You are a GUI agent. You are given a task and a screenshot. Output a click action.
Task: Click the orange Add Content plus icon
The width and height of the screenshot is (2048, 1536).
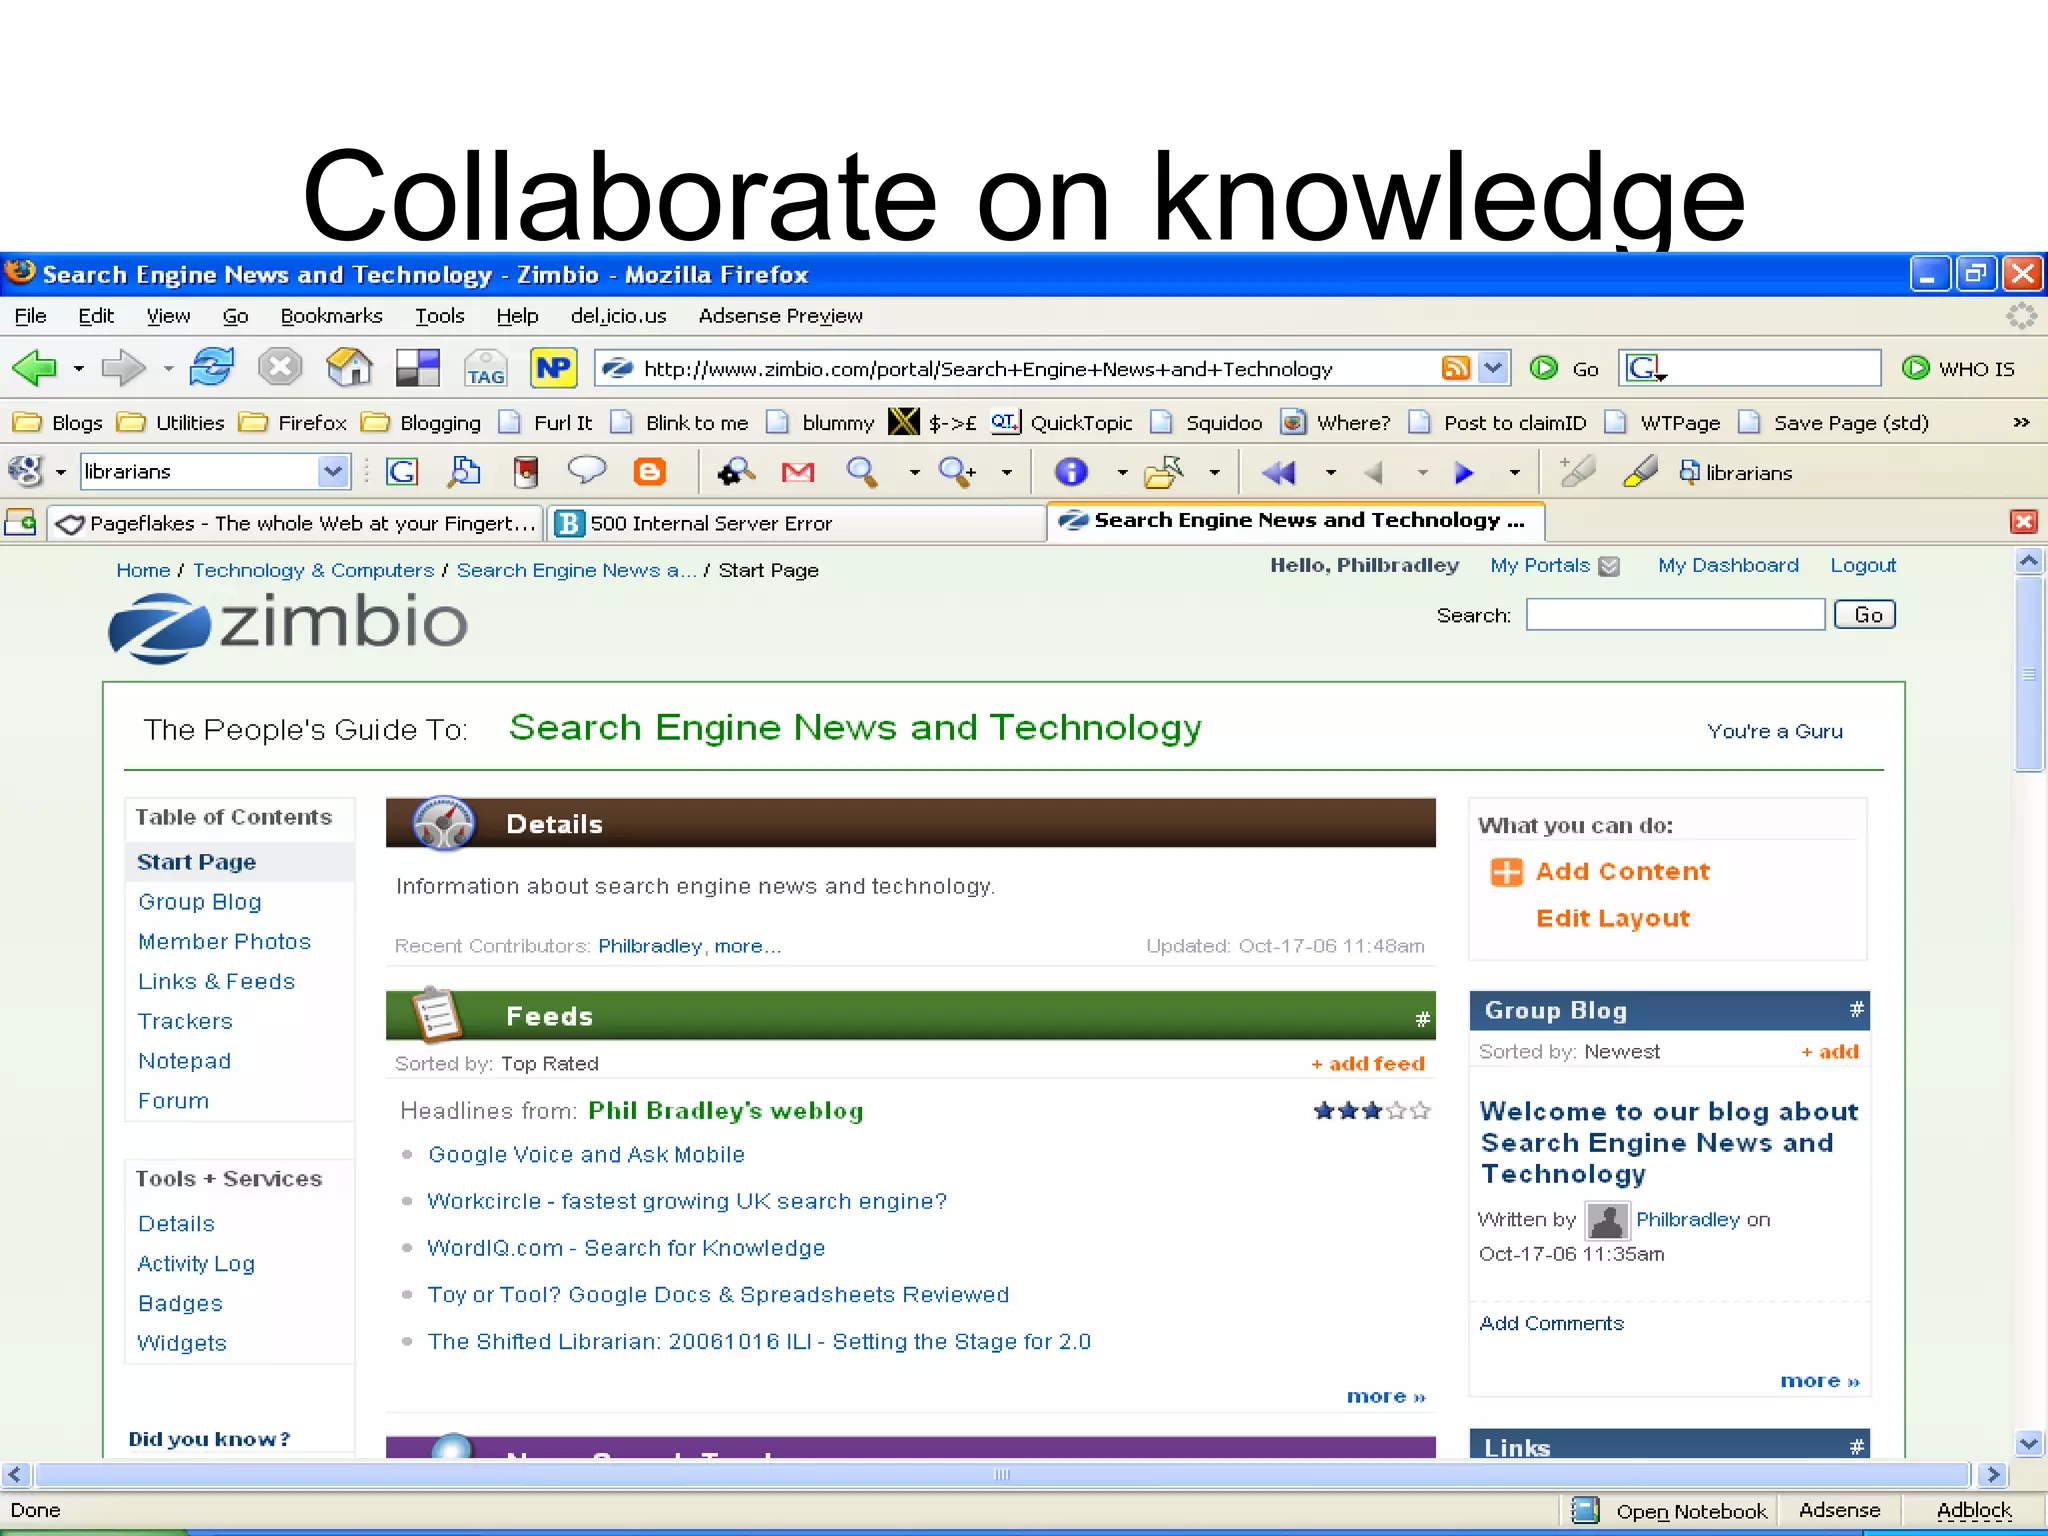click(1506, 872)
